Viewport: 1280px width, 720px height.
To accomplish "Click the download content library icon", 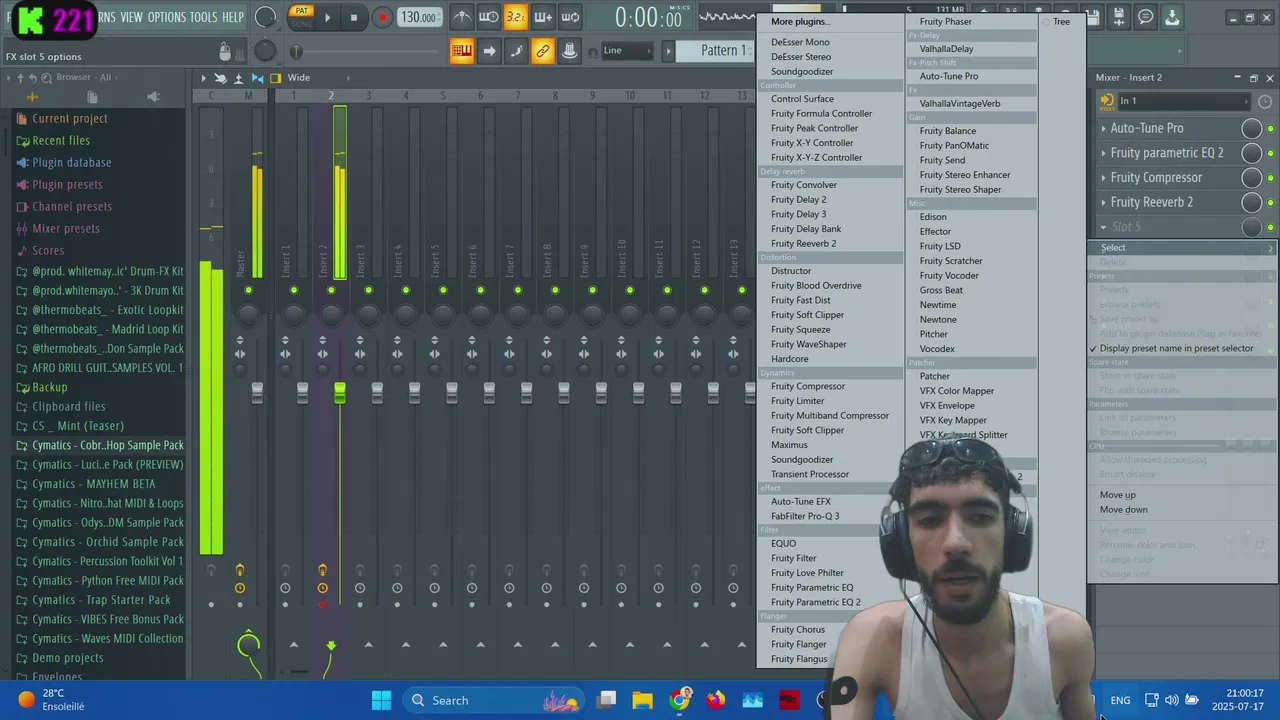I will point(1172,17).
